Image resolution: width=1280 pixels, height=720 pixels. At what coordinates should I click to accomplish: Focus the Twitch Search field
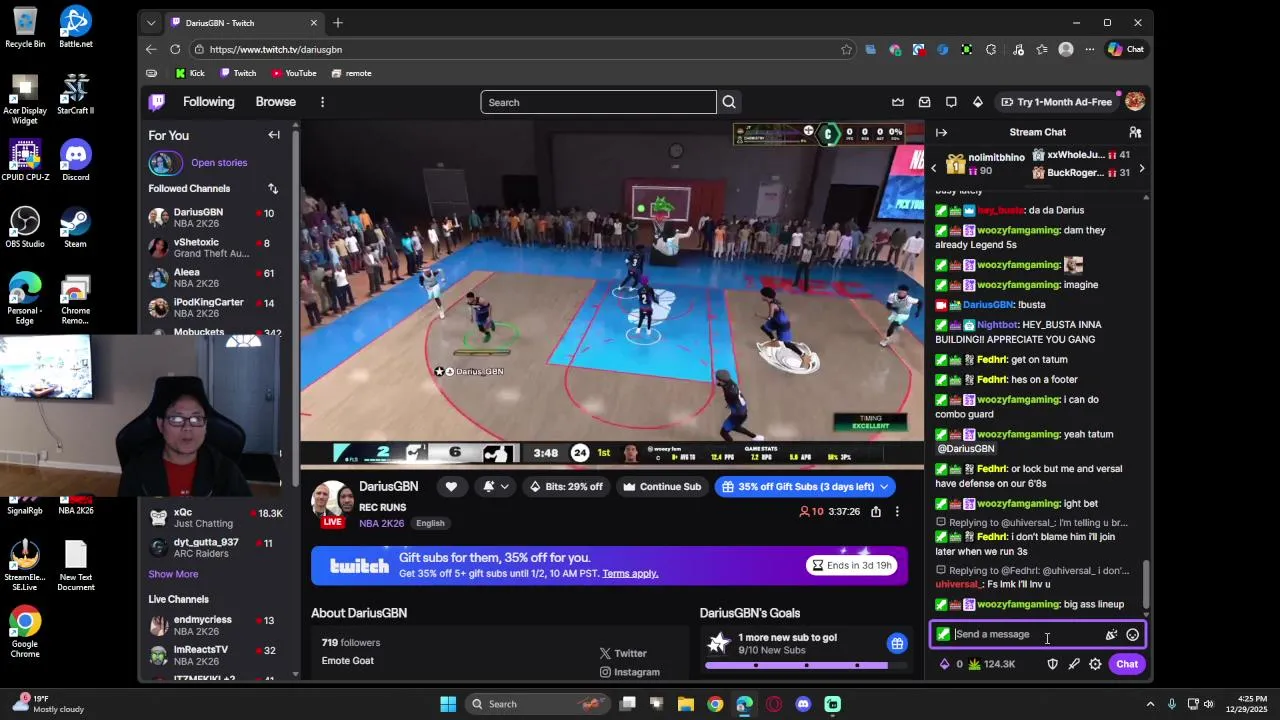point(599,102)
